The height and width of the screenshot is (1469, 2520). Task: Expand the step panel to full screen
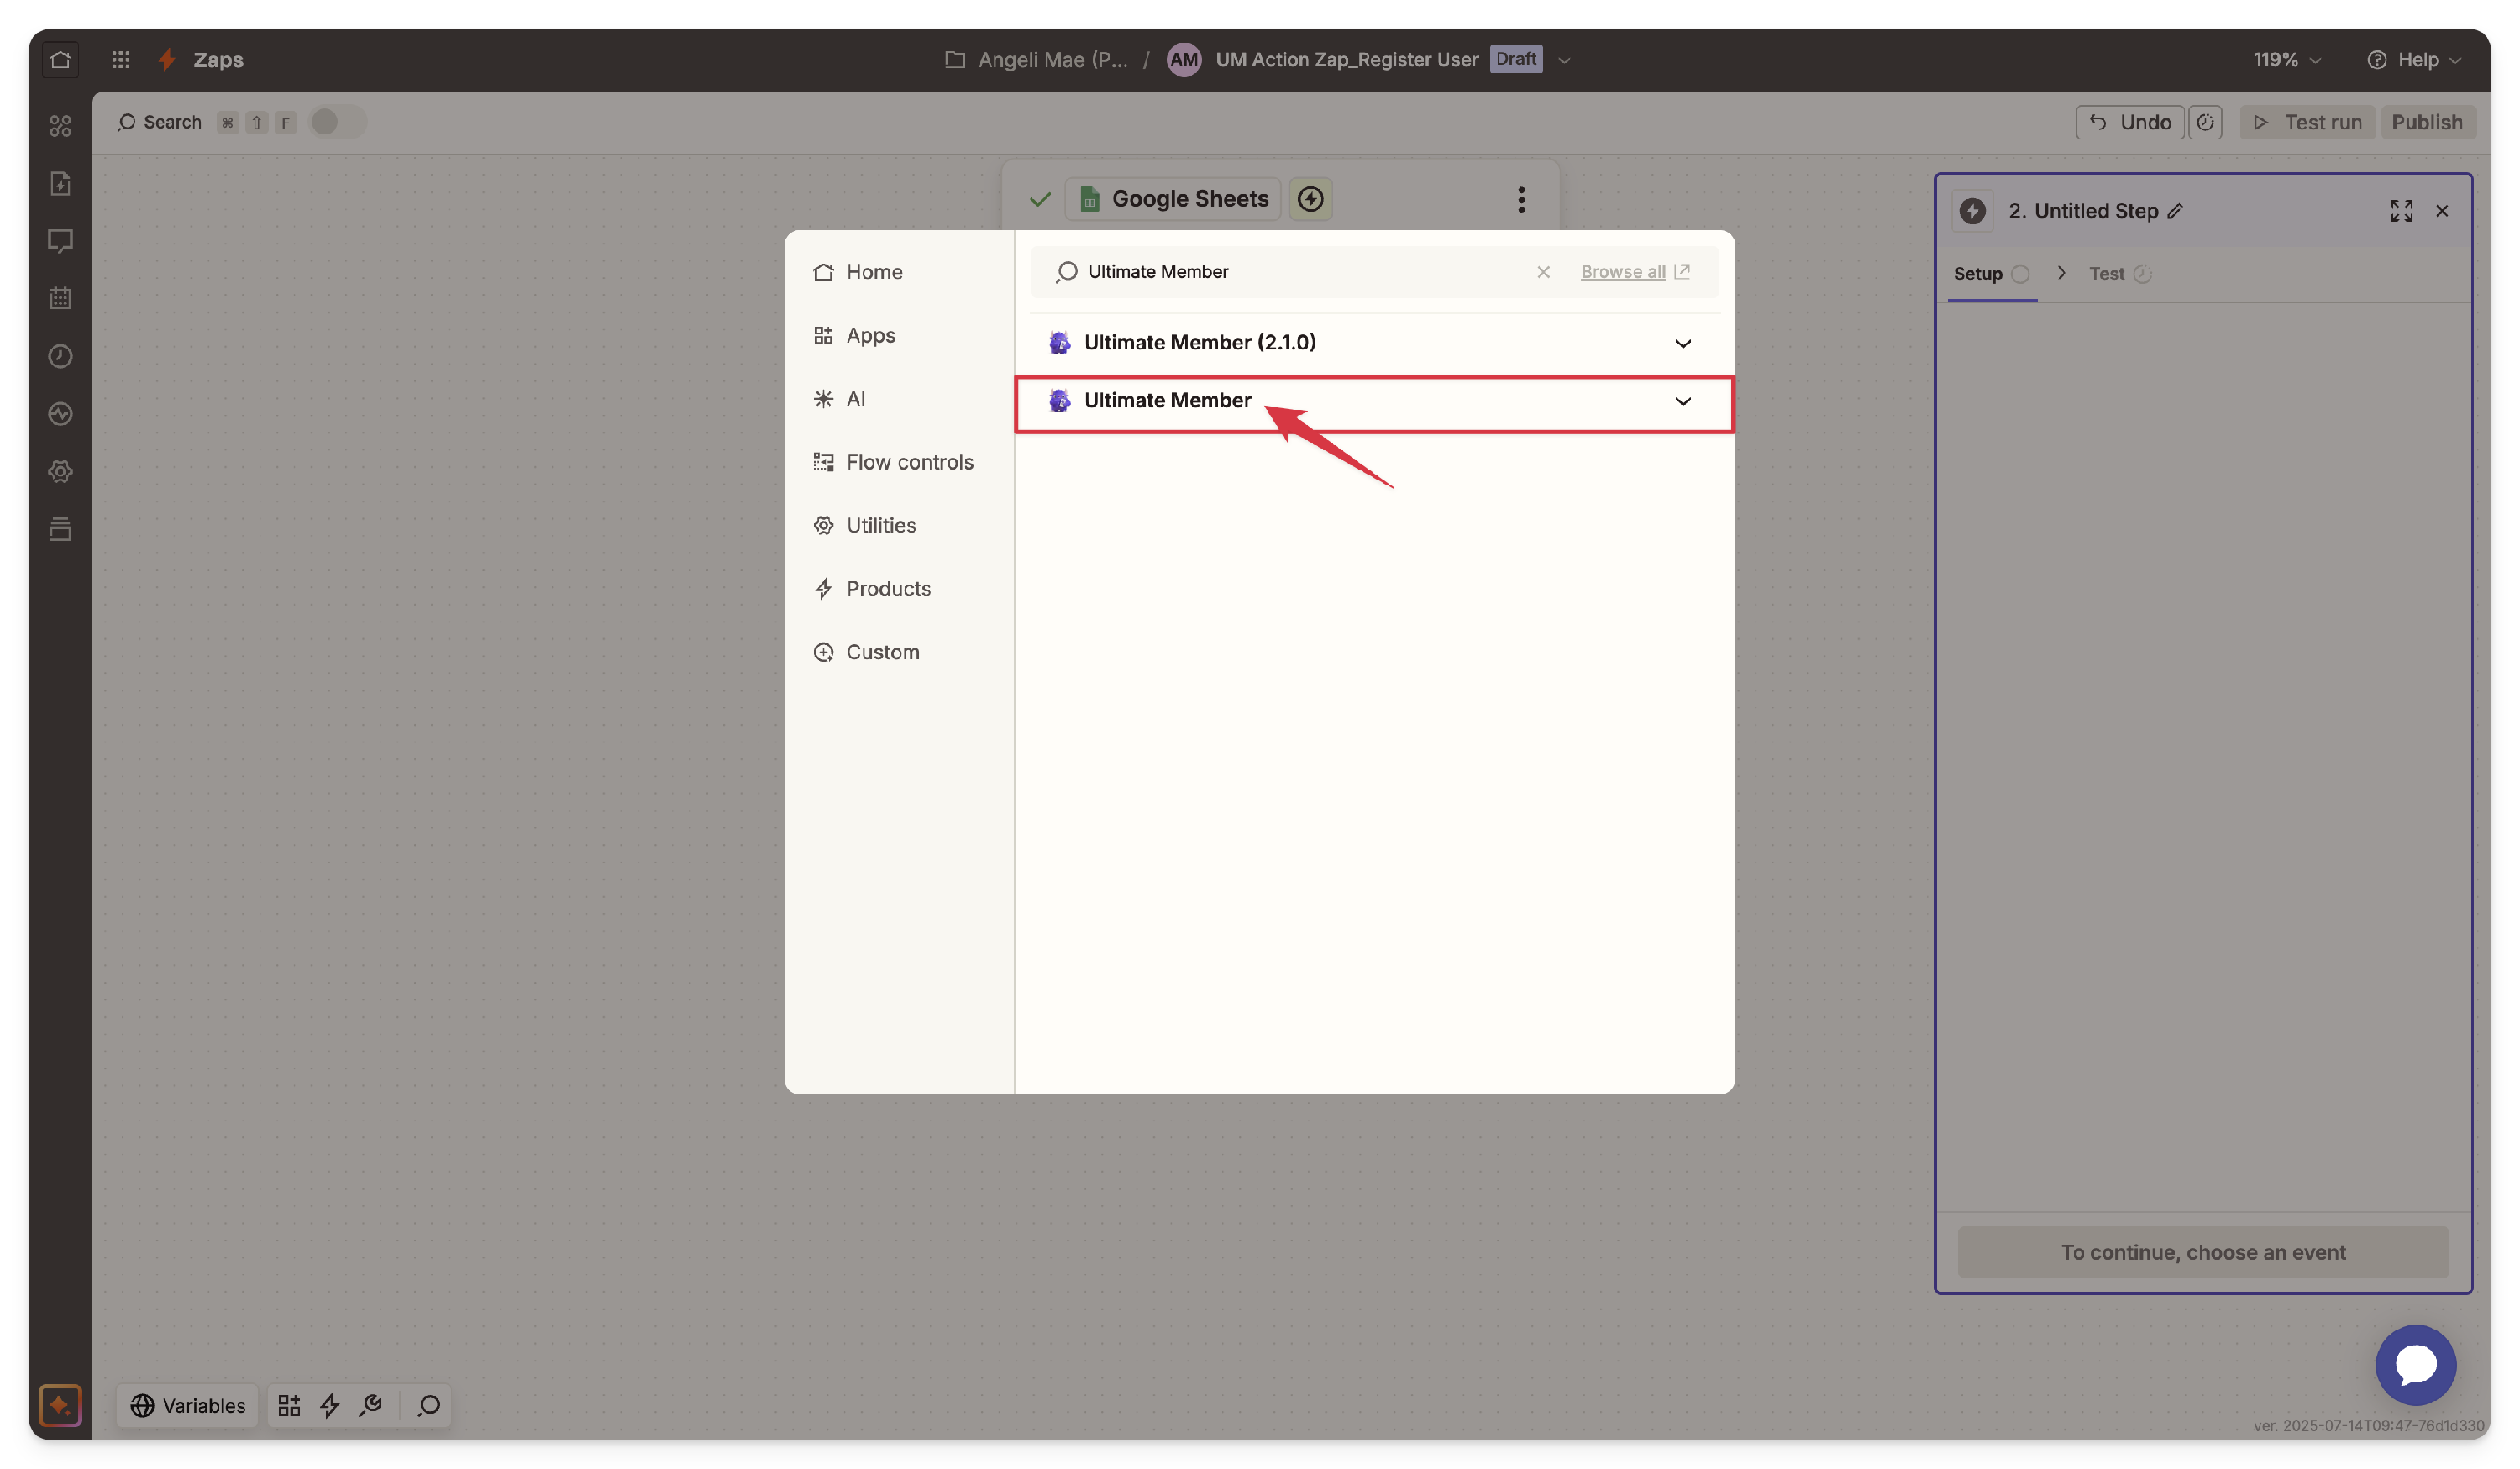(x=2401, y=211)
